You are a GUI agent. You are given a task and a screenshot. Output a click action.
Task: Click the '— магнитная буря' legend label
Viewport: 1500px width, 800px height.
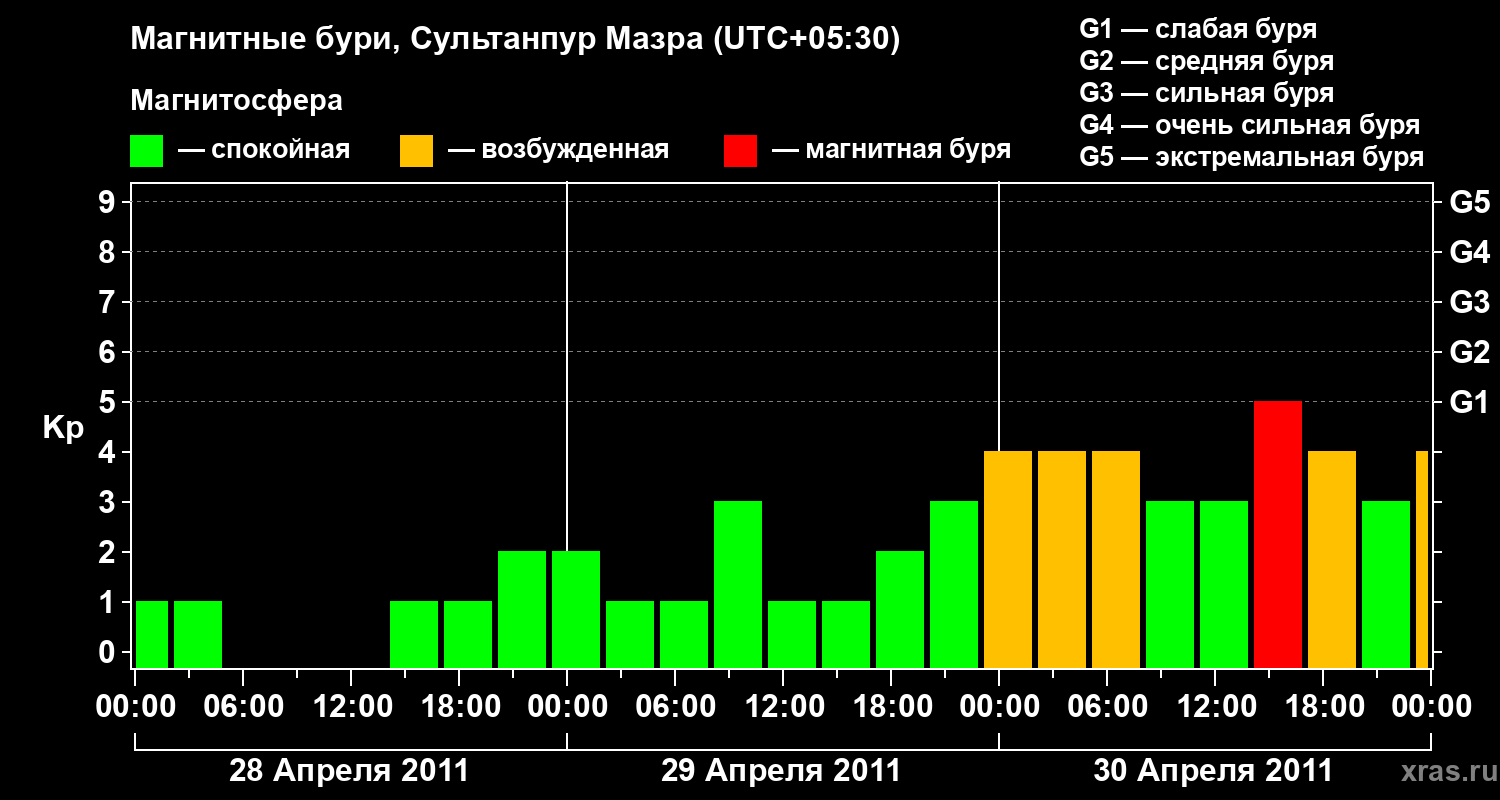point(892,151)
